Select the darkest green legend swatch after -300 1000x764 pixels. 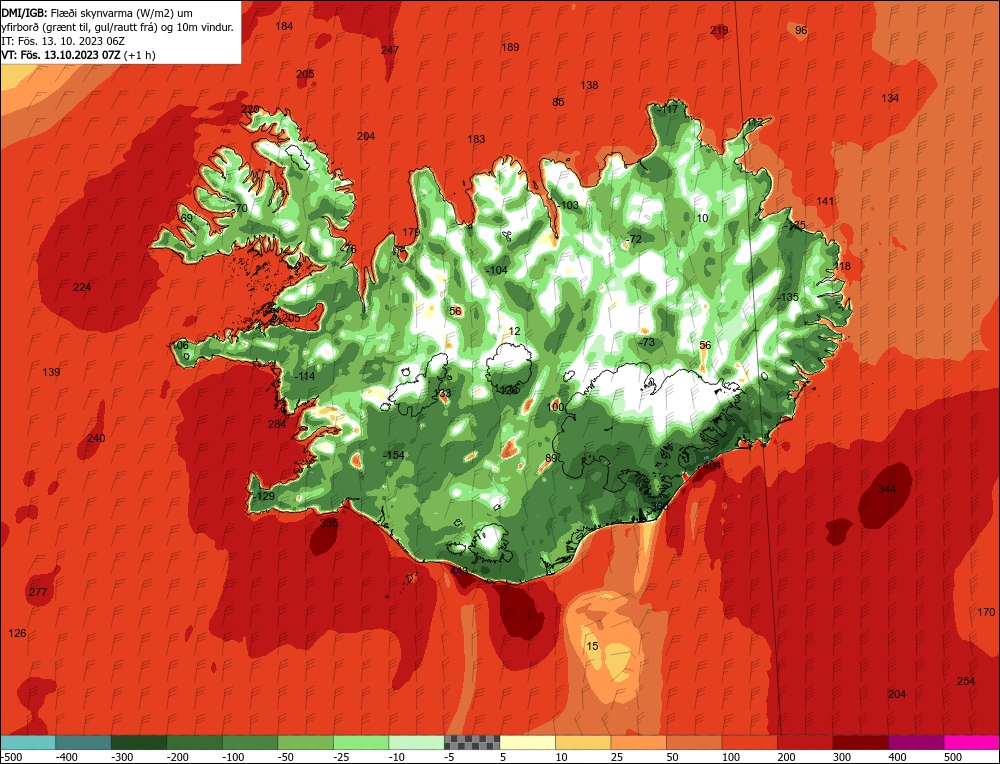[138, 742]
